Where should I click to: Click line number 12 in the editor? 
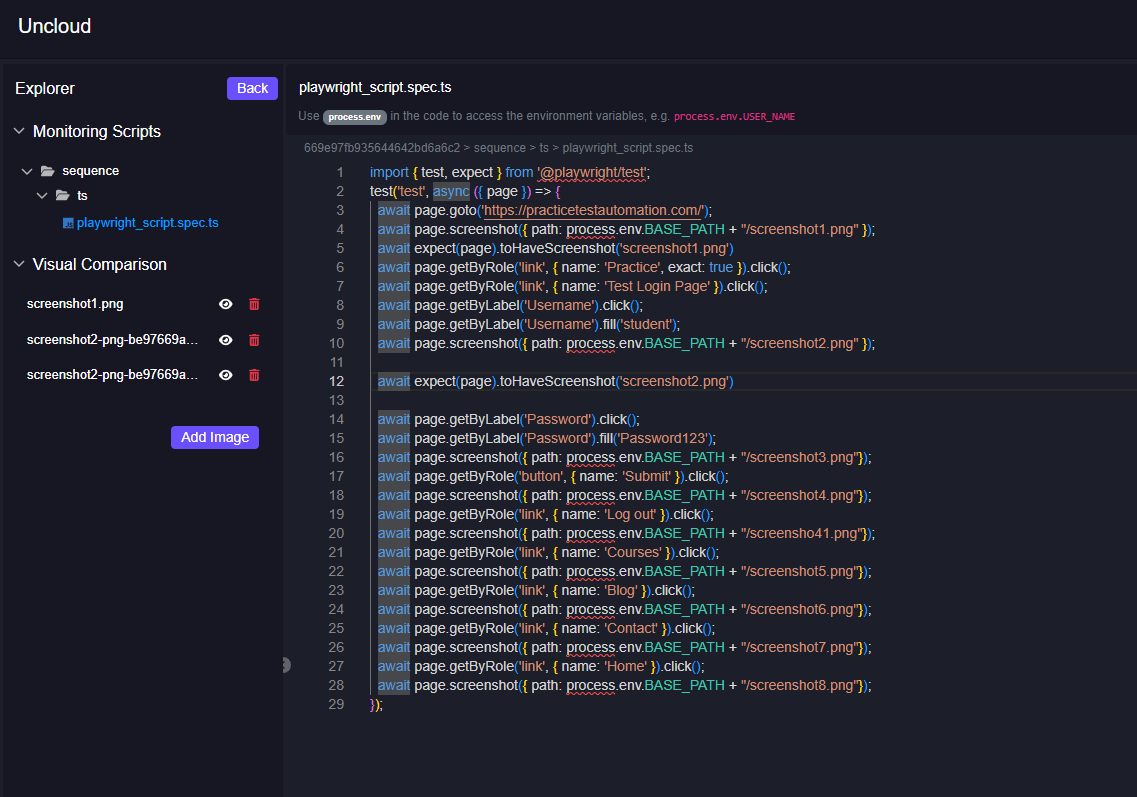336,381
